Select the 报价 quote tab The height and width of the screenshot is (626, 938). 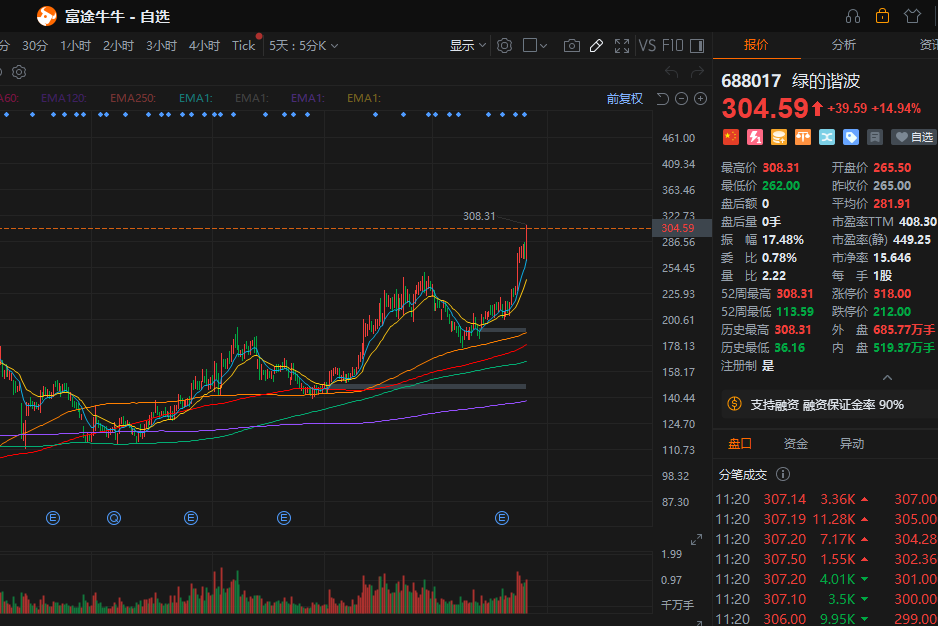point(756,45)
